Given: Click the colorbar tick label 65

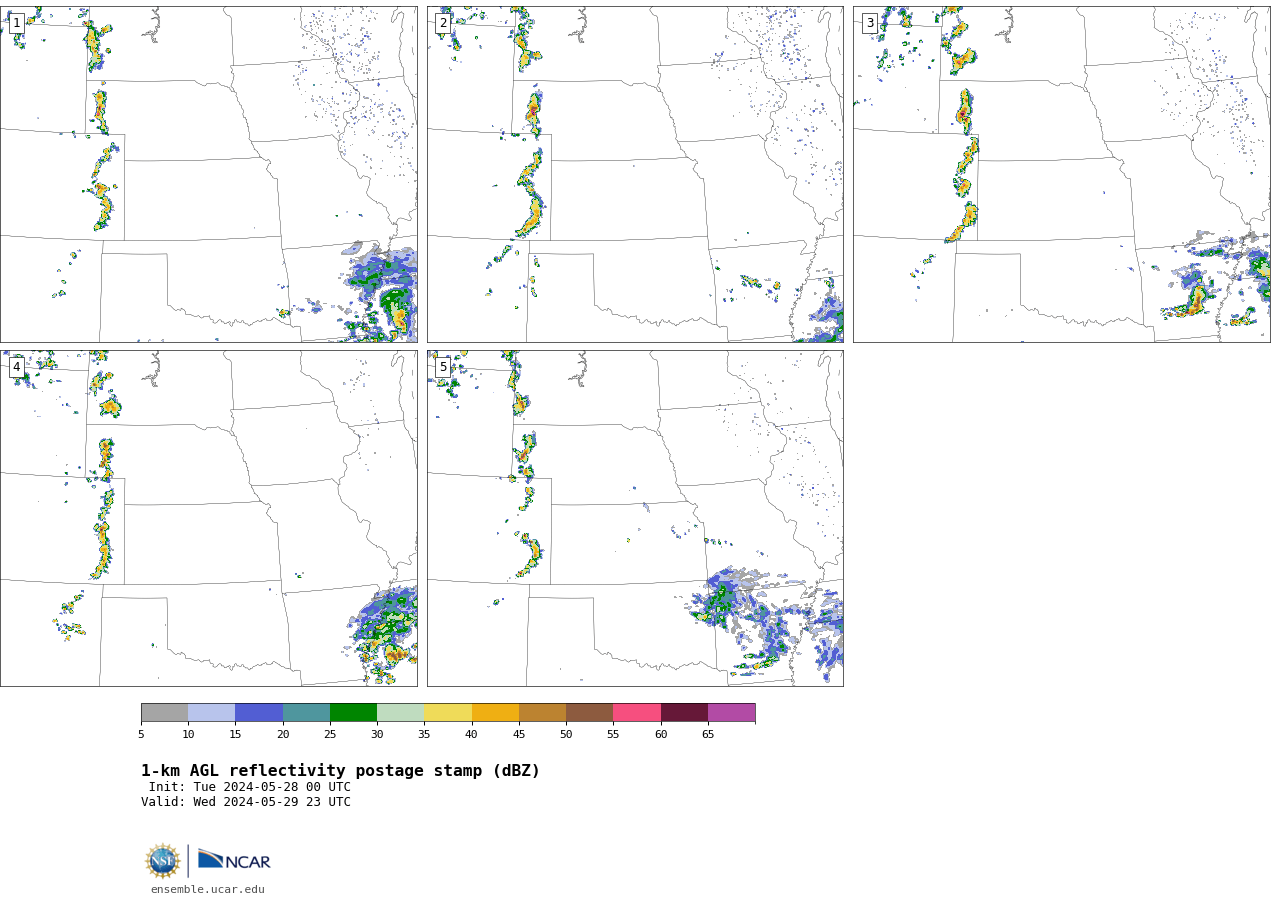Looking at the screenshot, I should [708, 735].
